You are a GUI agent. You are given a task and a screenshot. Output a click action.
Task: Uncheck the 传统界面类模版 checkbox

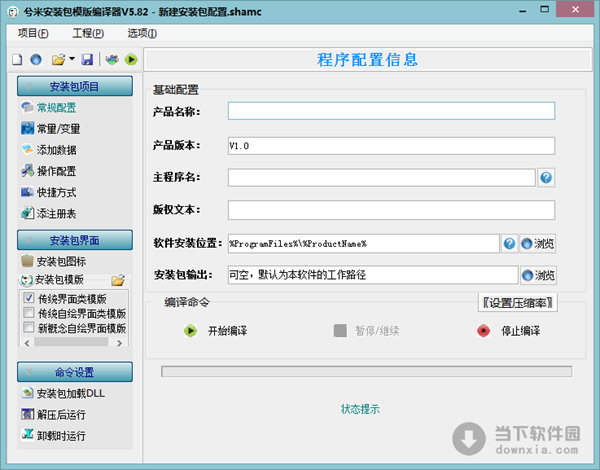(x=29, y=298)
